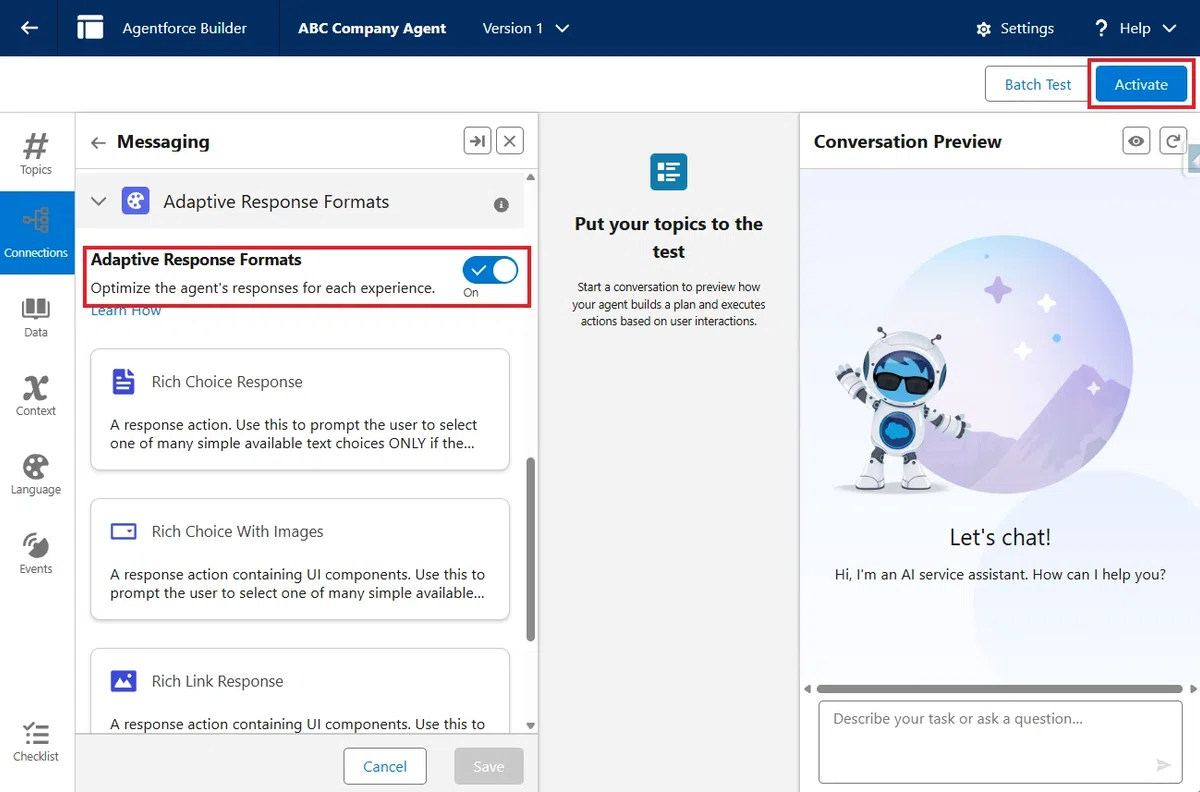The width and height of the screenshot is (1200, 792).
Task: Toggle the Conversation Preview eye icon
Action: [1136, 141]
